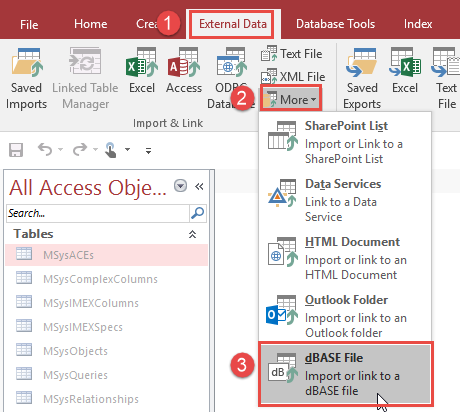
Task: Select Data Services menu entry
Action: (345, 200)
